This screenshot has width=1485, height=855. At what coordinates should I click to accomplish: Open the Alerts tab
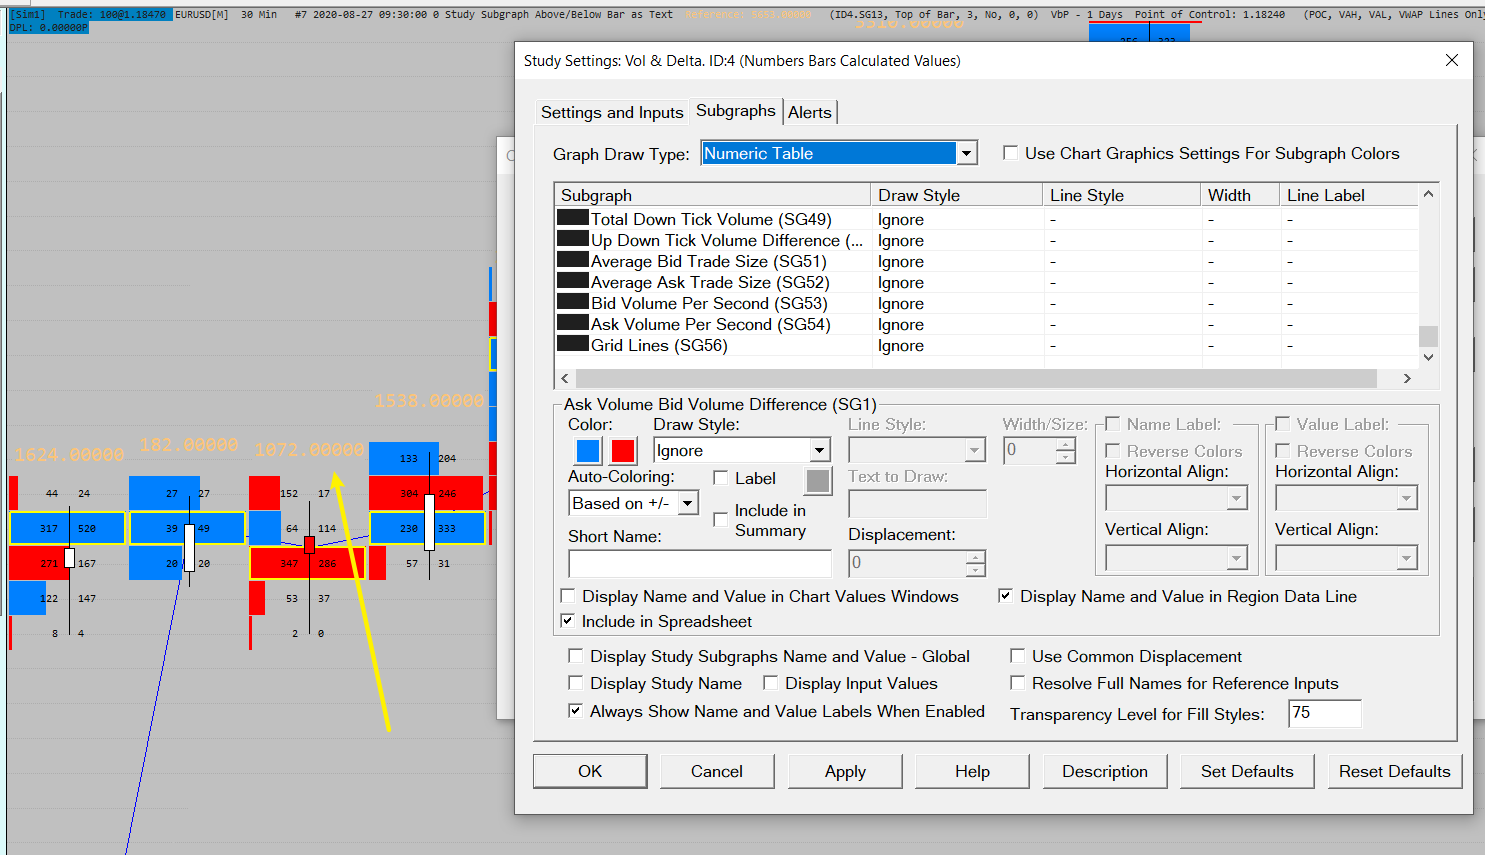coord(809,112)
